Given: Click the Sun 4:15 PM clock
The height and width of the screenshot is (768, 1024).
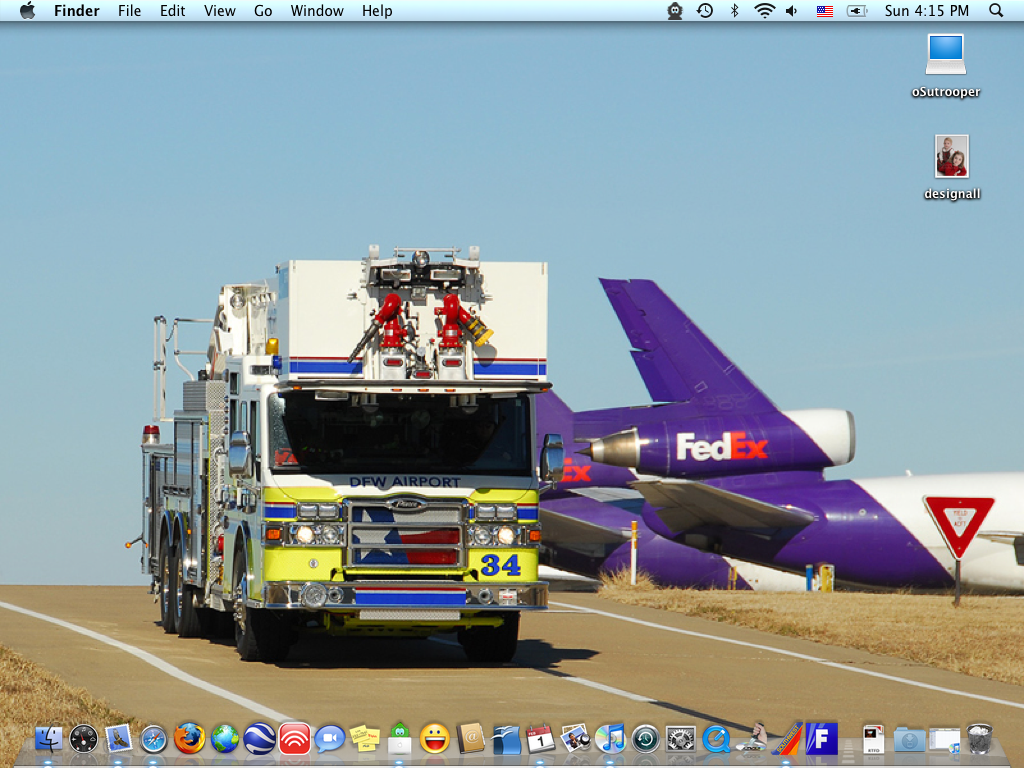Looking at the screenshot, I should point(927,10).
